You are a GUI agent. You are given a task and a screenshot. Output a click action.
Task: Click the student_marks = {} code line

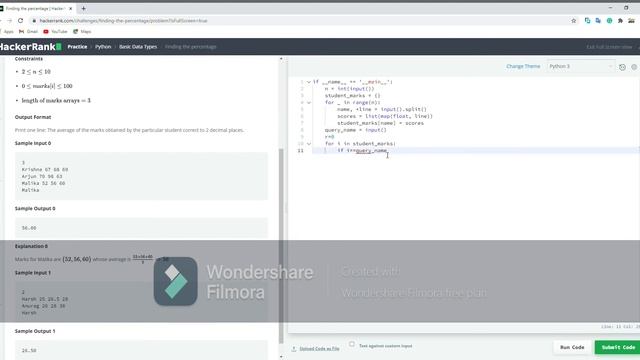pos(353,96)
